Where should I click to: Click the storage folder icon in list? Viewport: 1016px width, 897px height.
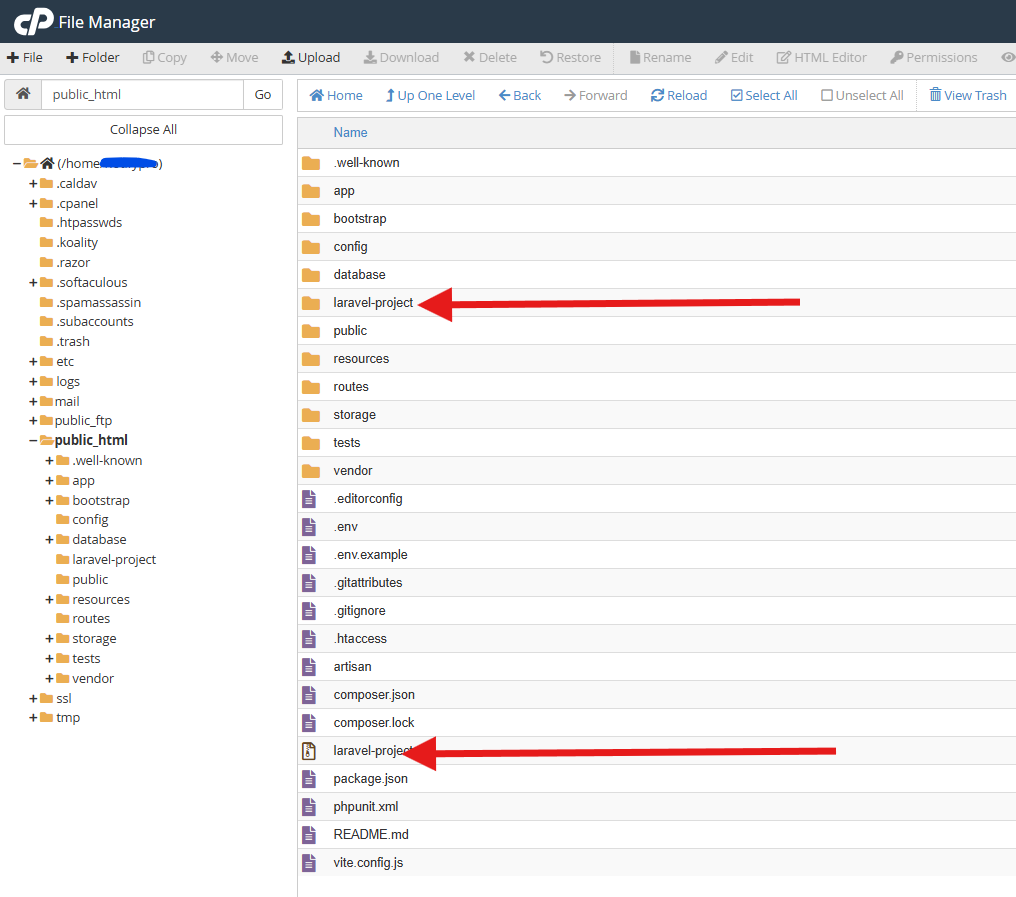(311, 415)
